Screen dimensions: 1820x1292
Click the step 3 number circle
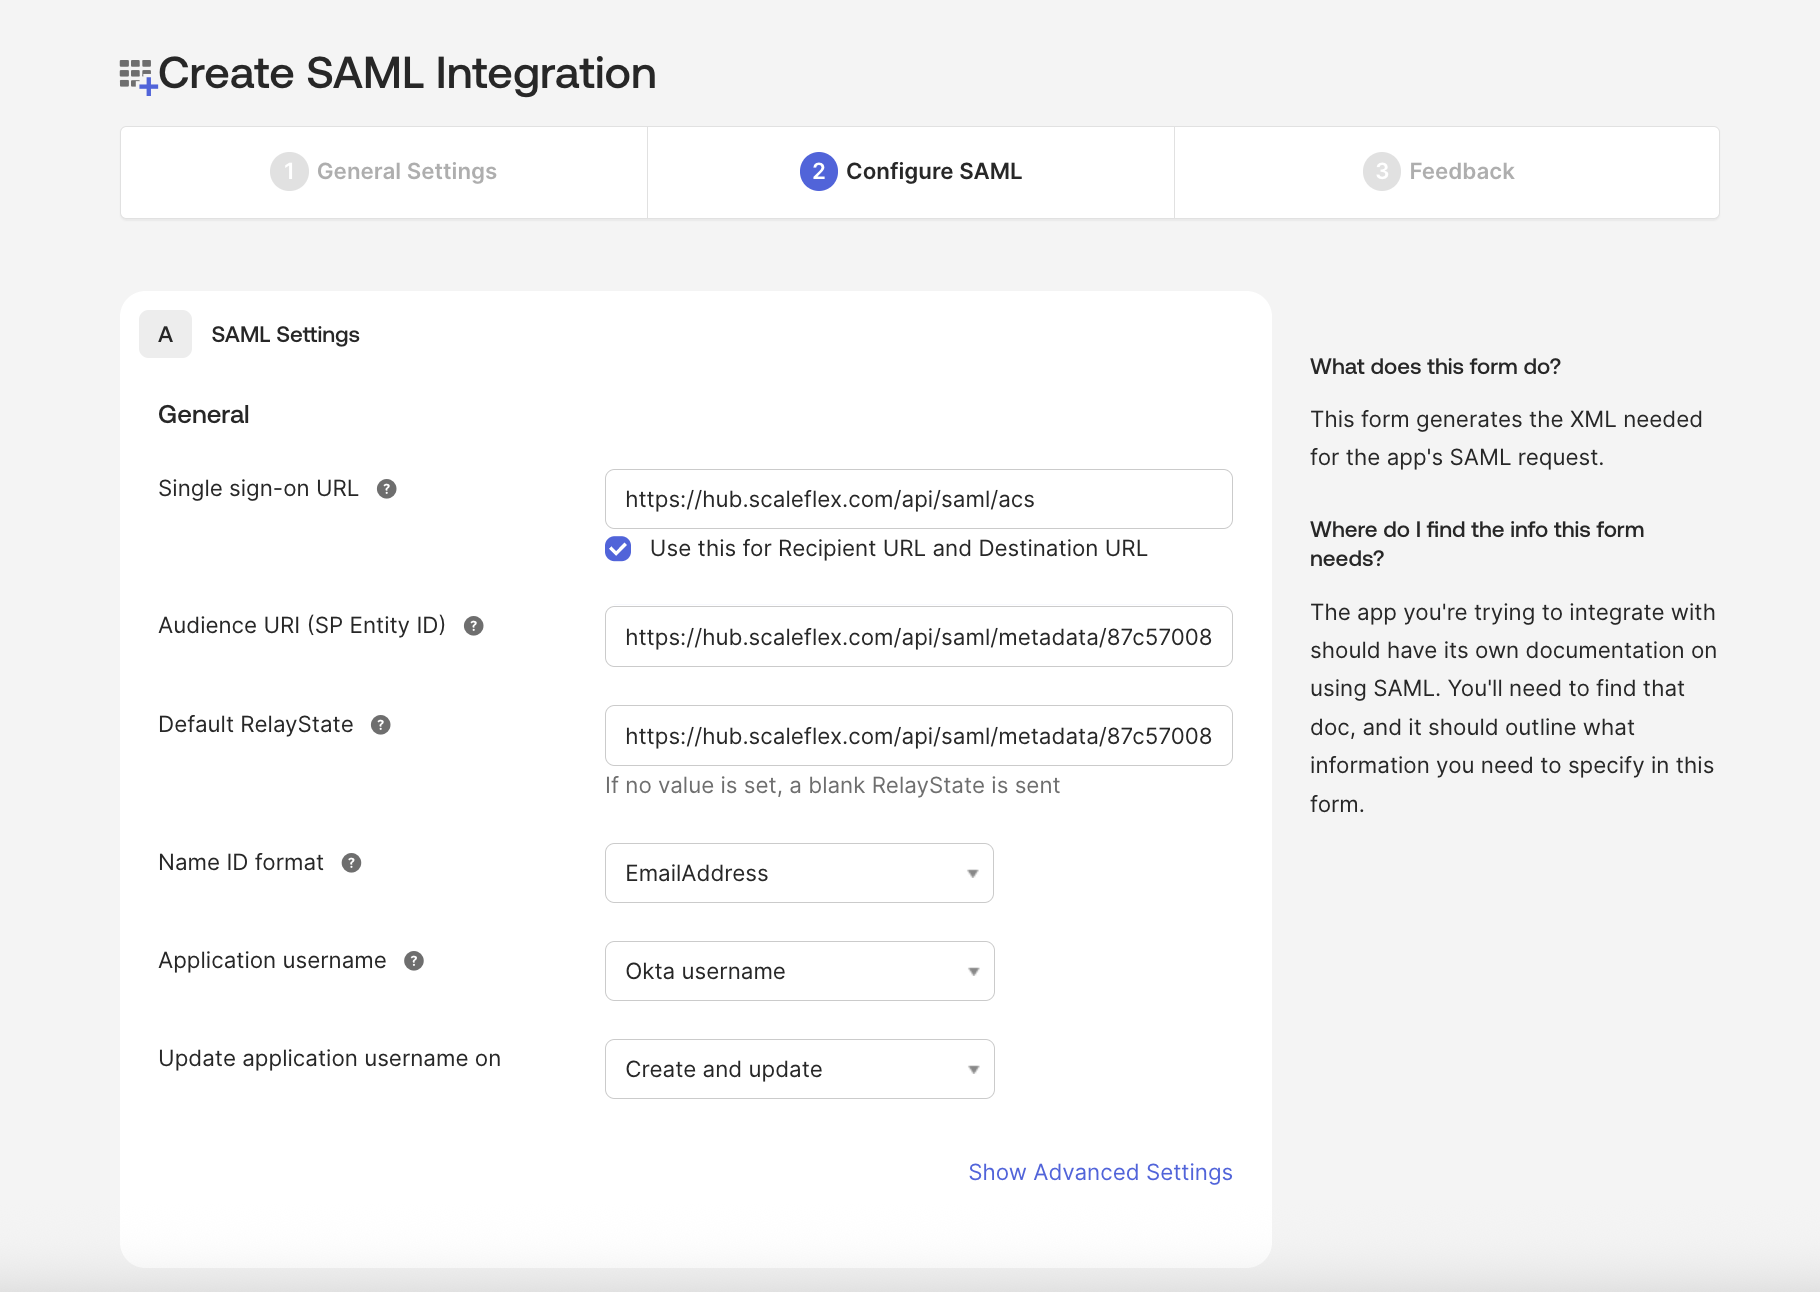pyautogui.click(x=1381, y=172)
